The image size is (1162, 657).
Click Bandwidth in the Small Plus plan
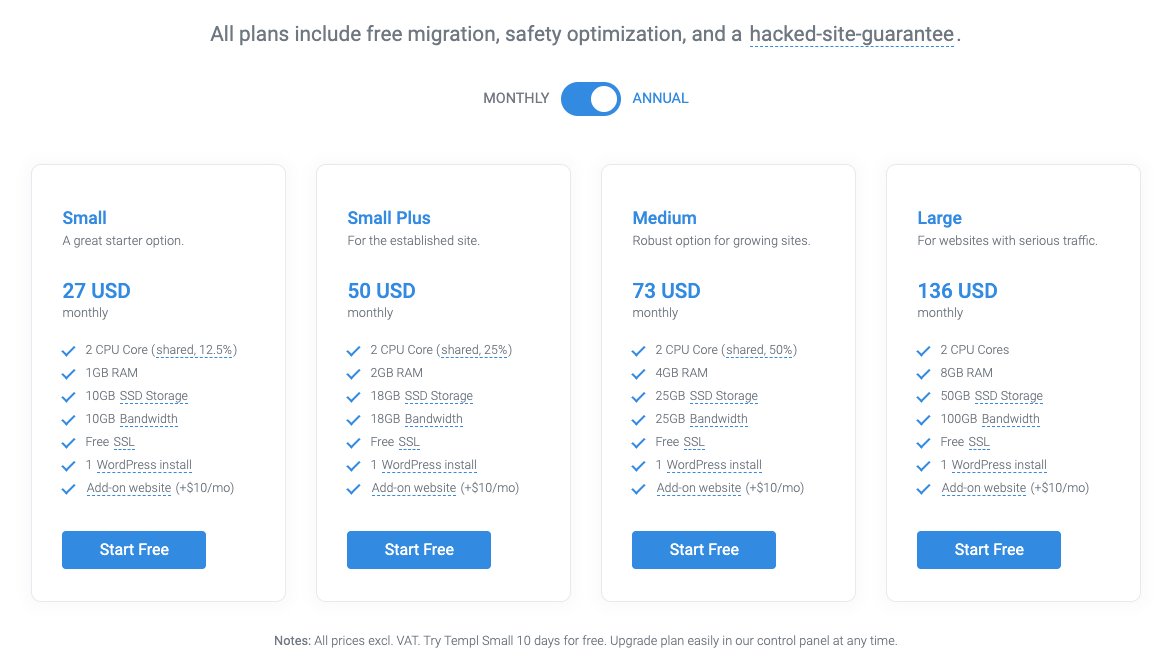434,419
